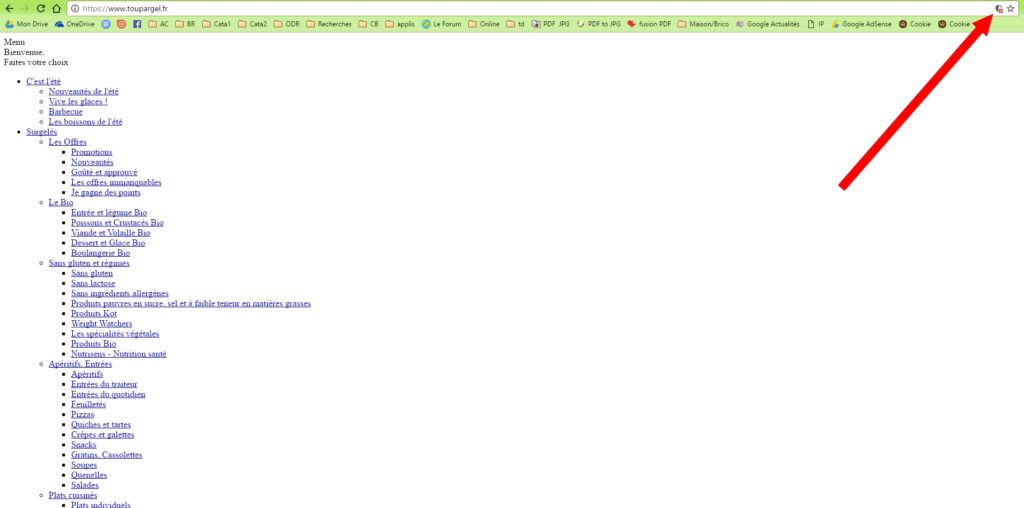Follow the Barbecue link
The height and width of the screenshot is (508, 1024).
pyautogui.click(x=67, y=112)
